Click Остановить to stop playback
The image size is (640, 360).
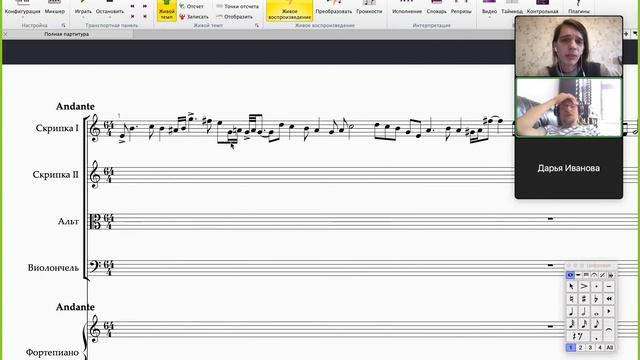pos(110,10)
